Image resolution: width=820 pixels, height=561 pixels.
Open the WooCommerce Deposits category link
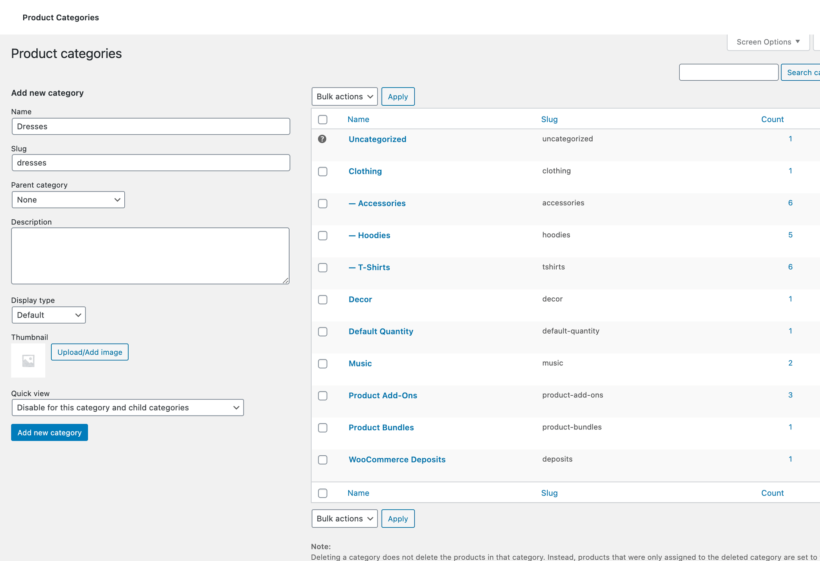point(397,460)
